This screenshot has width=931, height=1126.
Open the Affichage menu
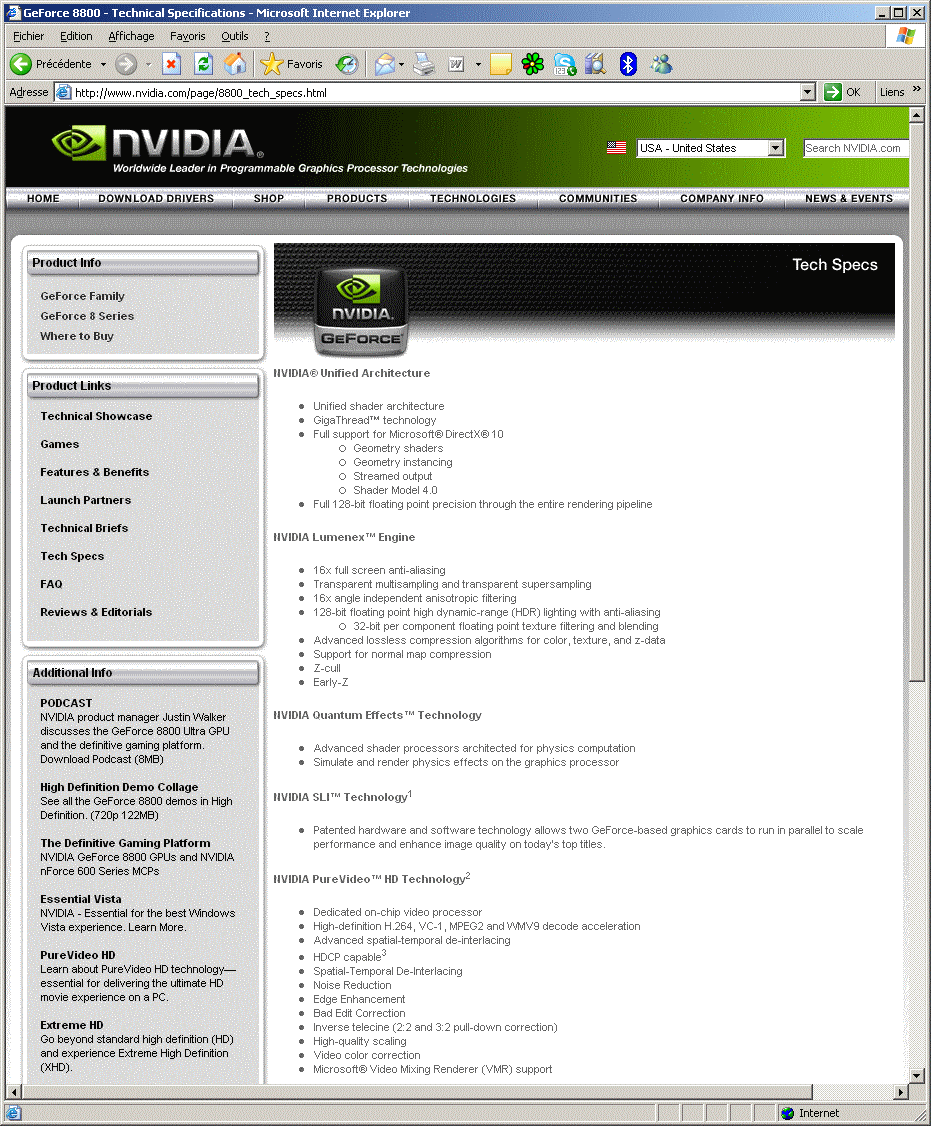point(131,36)
